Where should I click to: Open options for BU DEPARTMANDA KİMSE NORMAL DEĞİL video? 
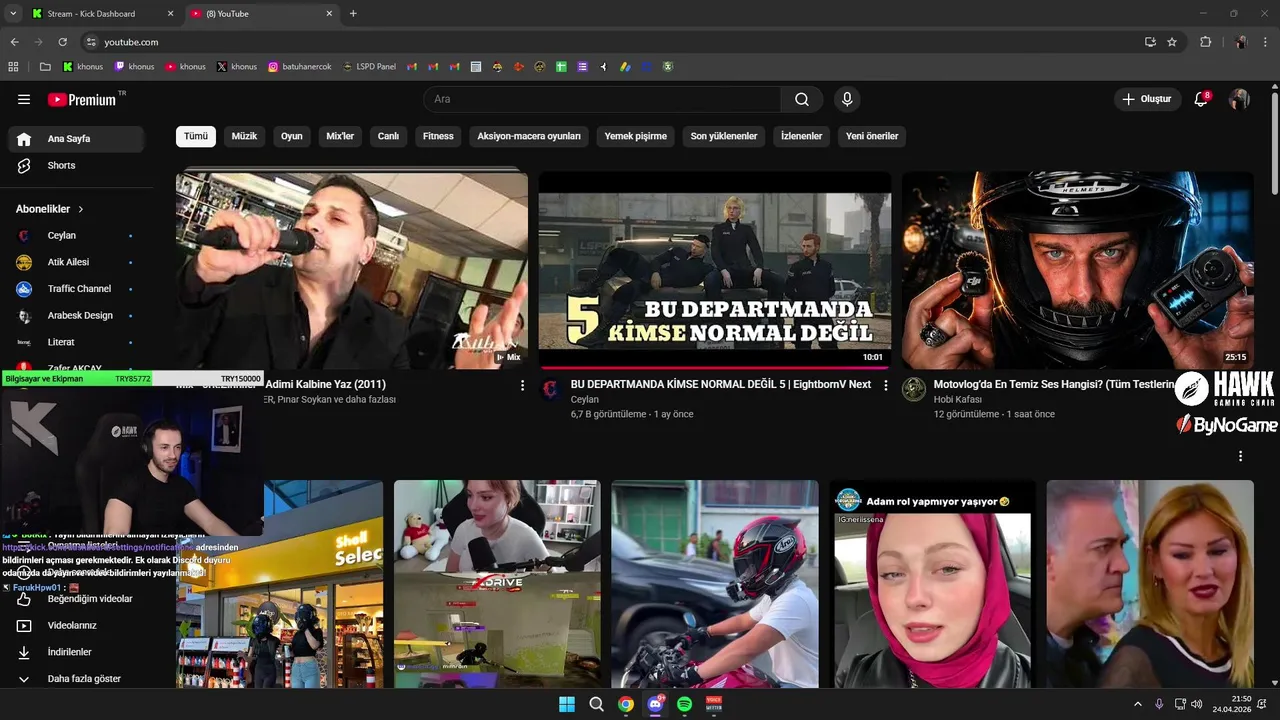point(885,385)
